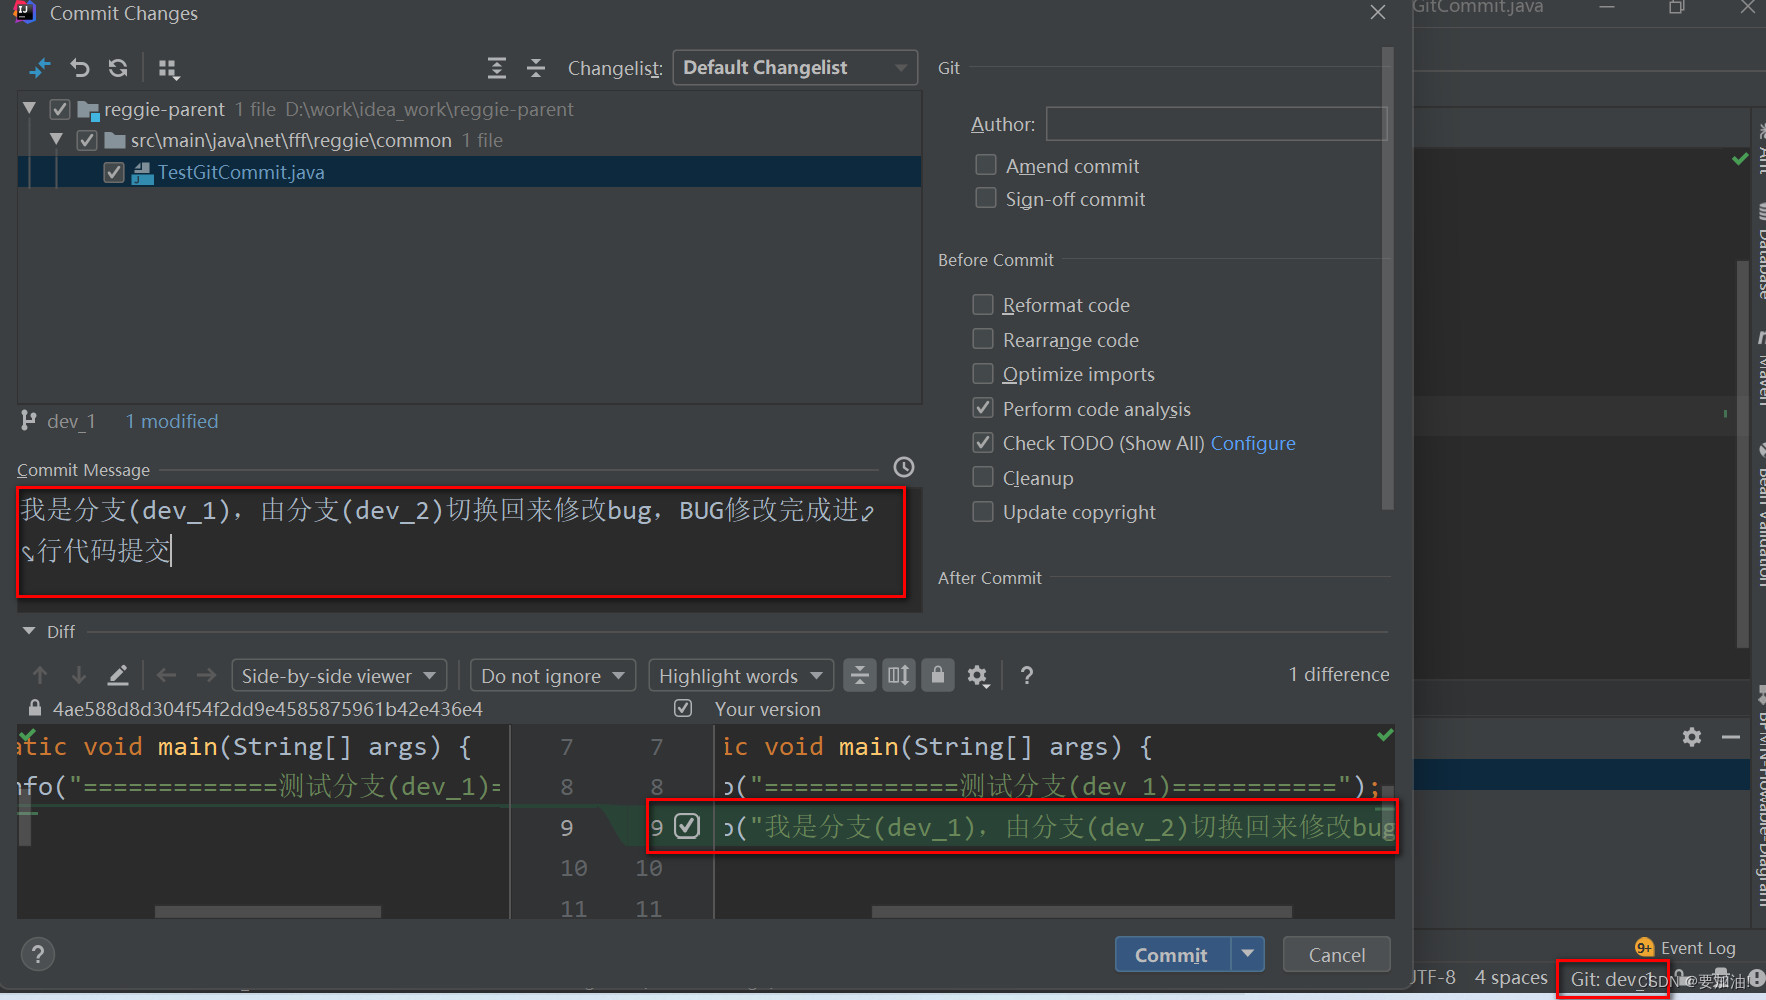Click the diff help question mark

coord(1026,675)
